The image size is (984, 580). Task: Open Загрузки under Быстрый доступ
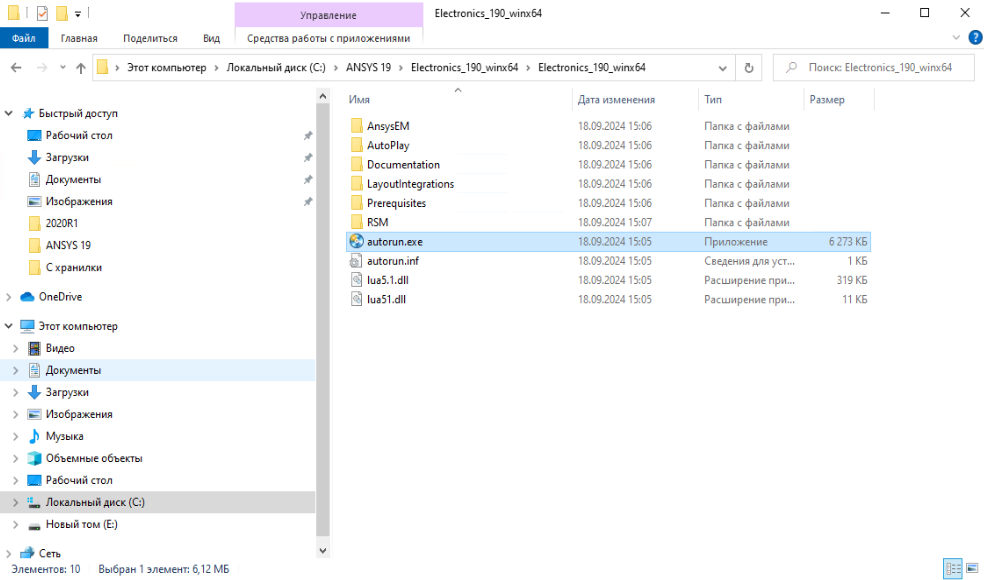(x=67, y=158)
